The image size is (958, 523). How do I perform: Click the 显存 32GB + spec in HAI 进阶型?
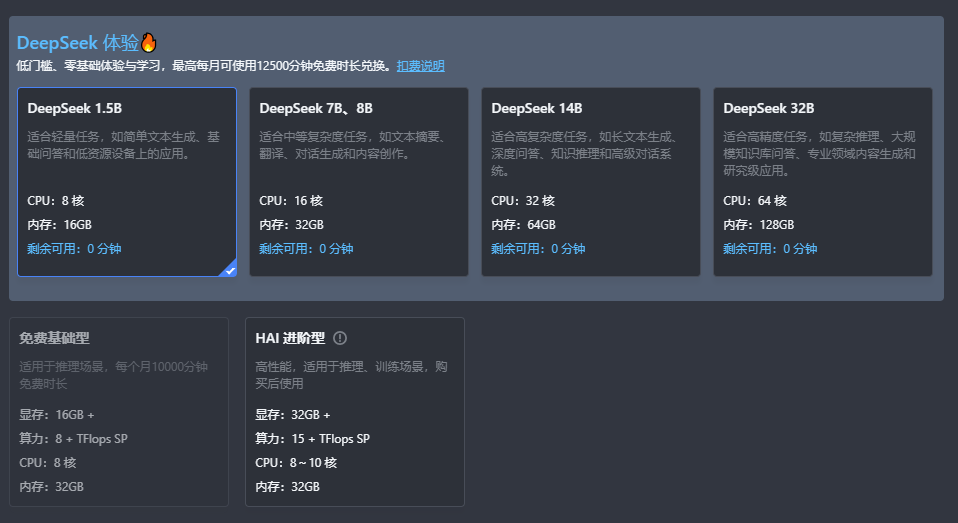coord(292,415)
